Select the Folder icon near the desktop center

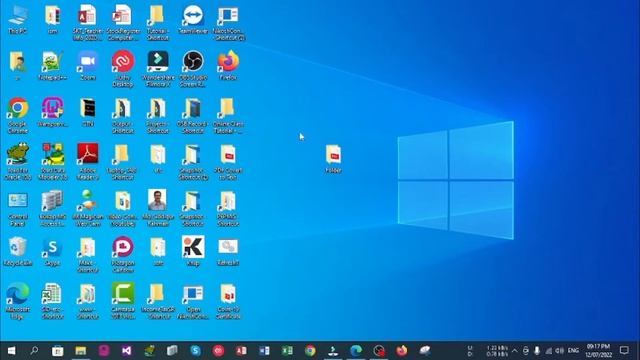pos(333,159)
